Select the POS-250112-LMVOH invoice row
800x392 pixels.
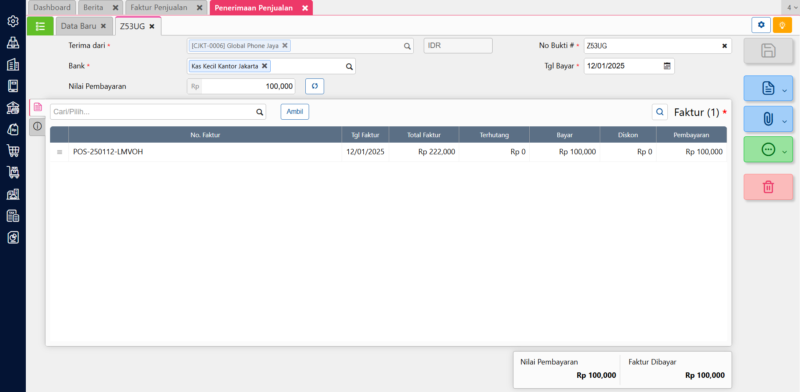click(388, 152)
